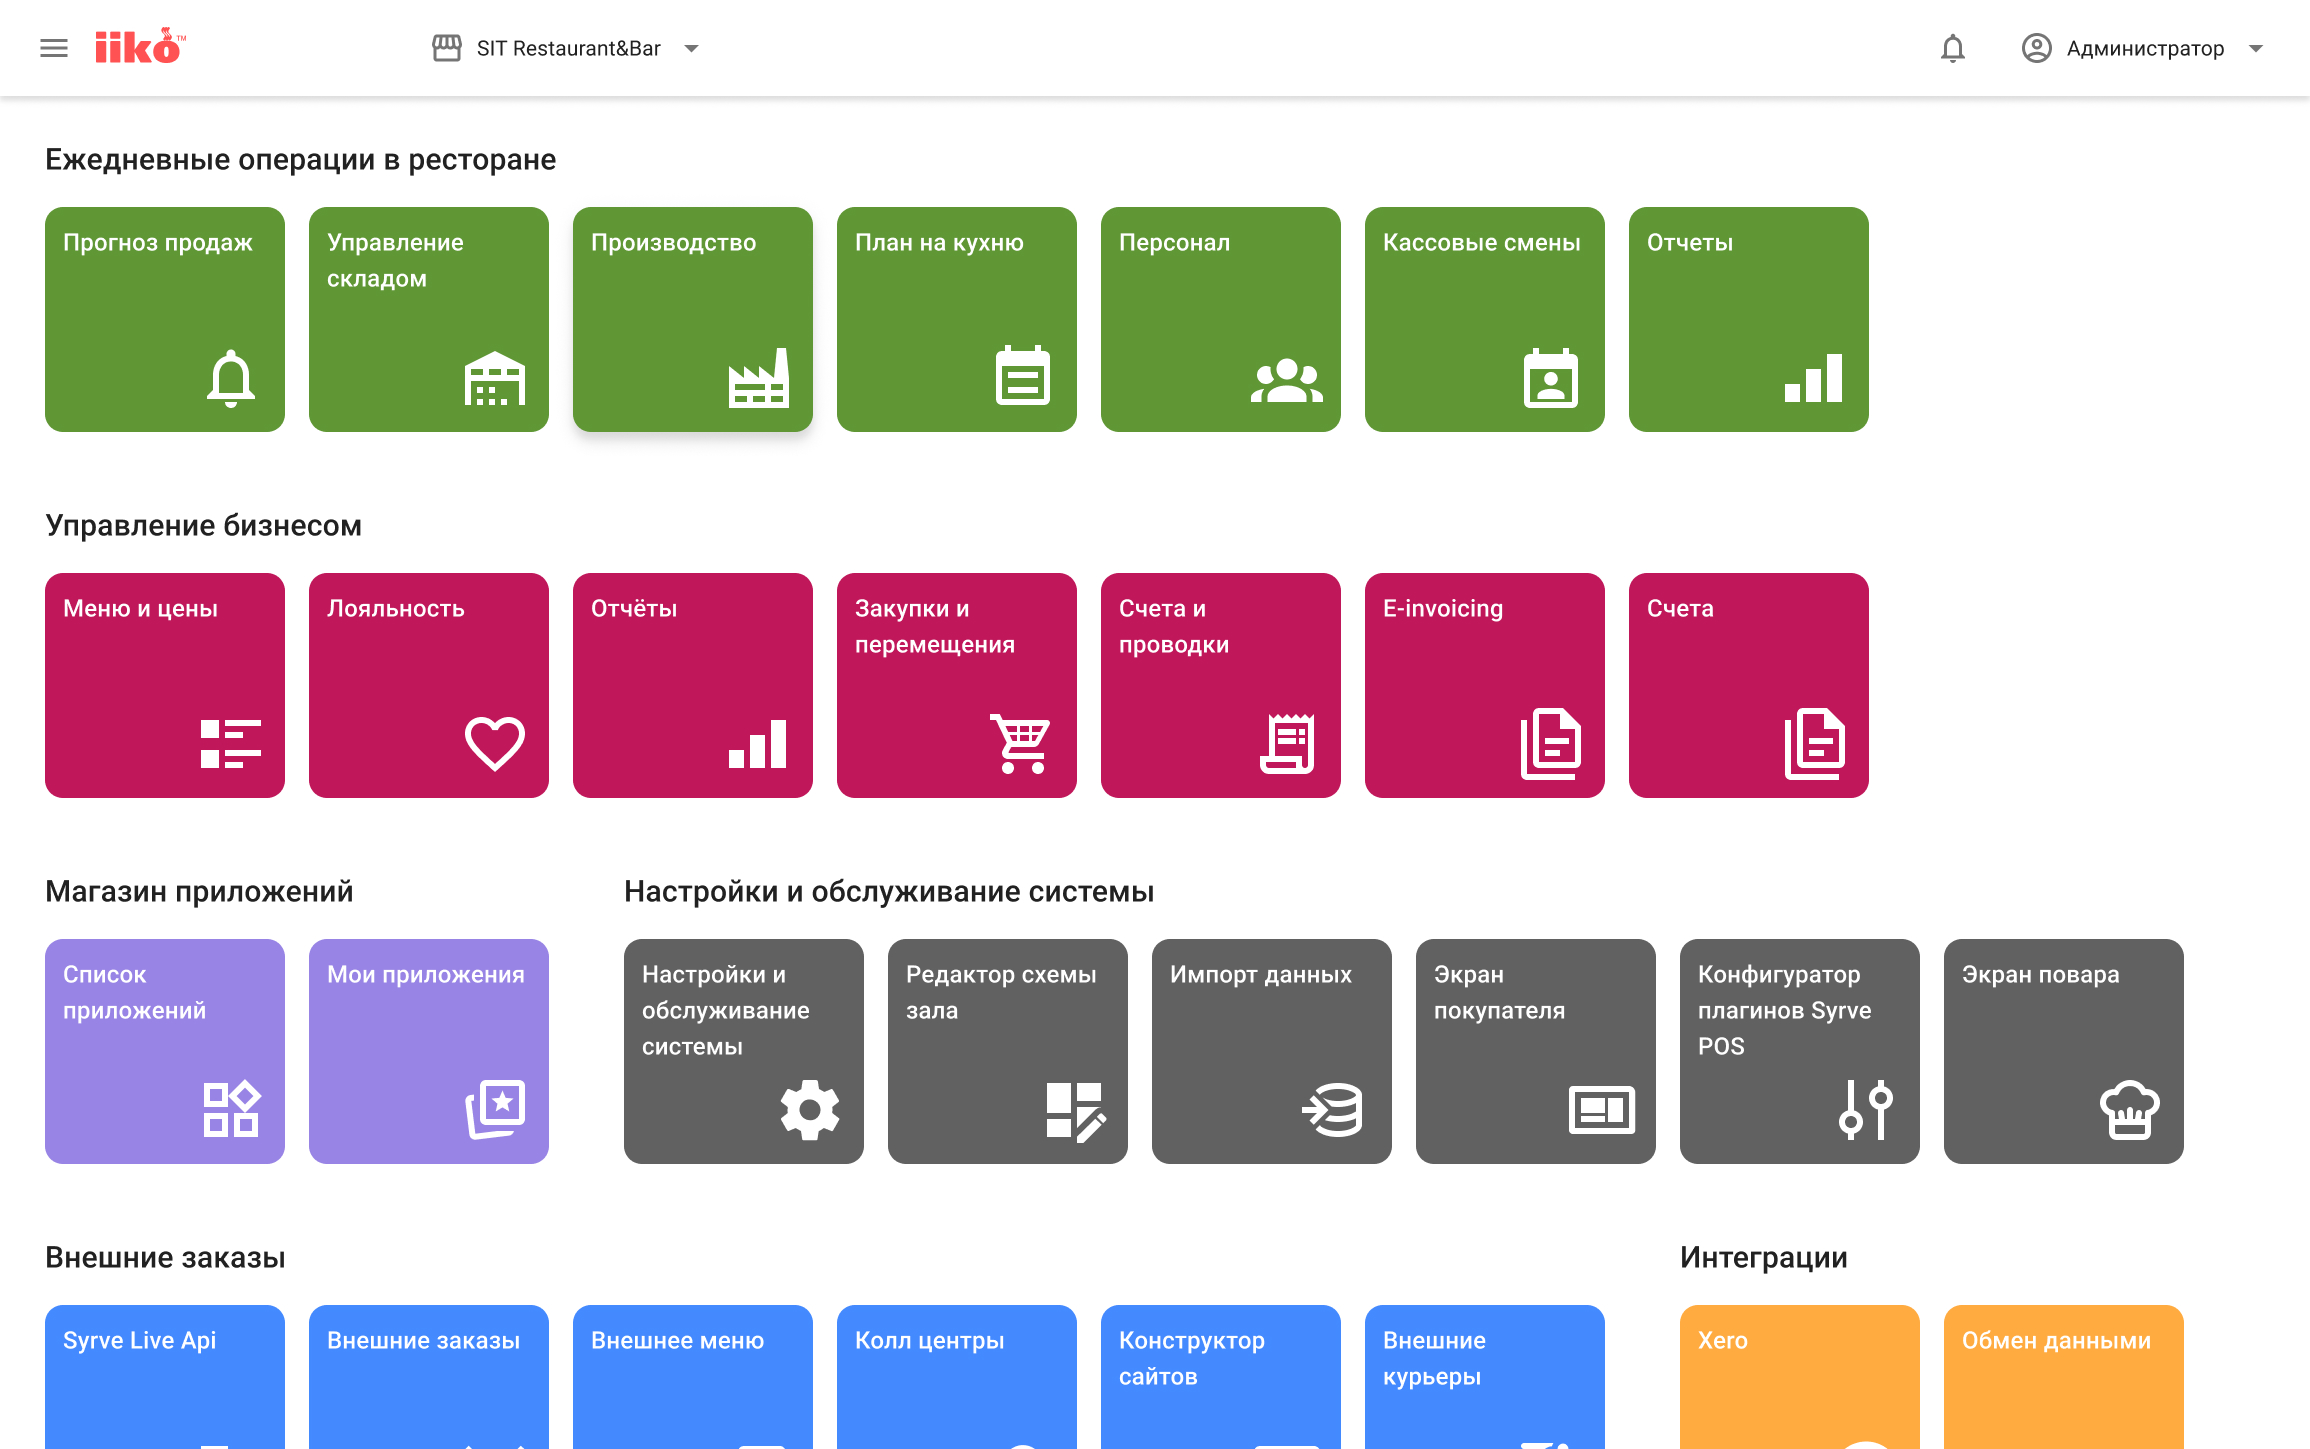Click the screen icon on Экран покупателя

pos(1602,1110)
